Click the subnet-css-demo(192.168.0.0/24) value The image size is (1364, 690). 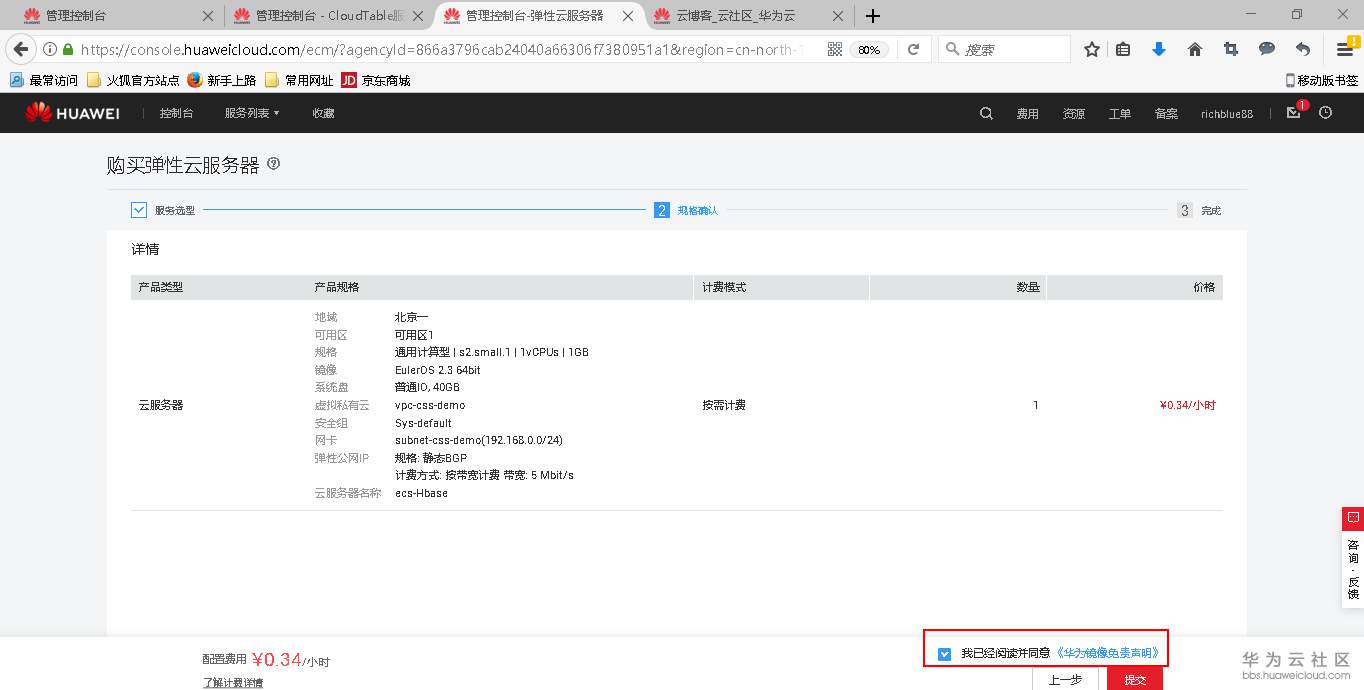(479, 440)
